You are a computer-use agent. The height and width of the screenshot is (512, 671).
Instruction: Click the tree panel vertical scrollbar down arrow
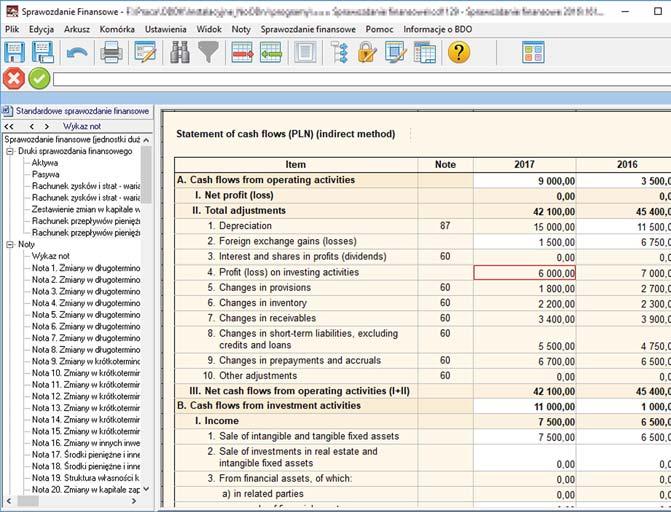point(146,489)
